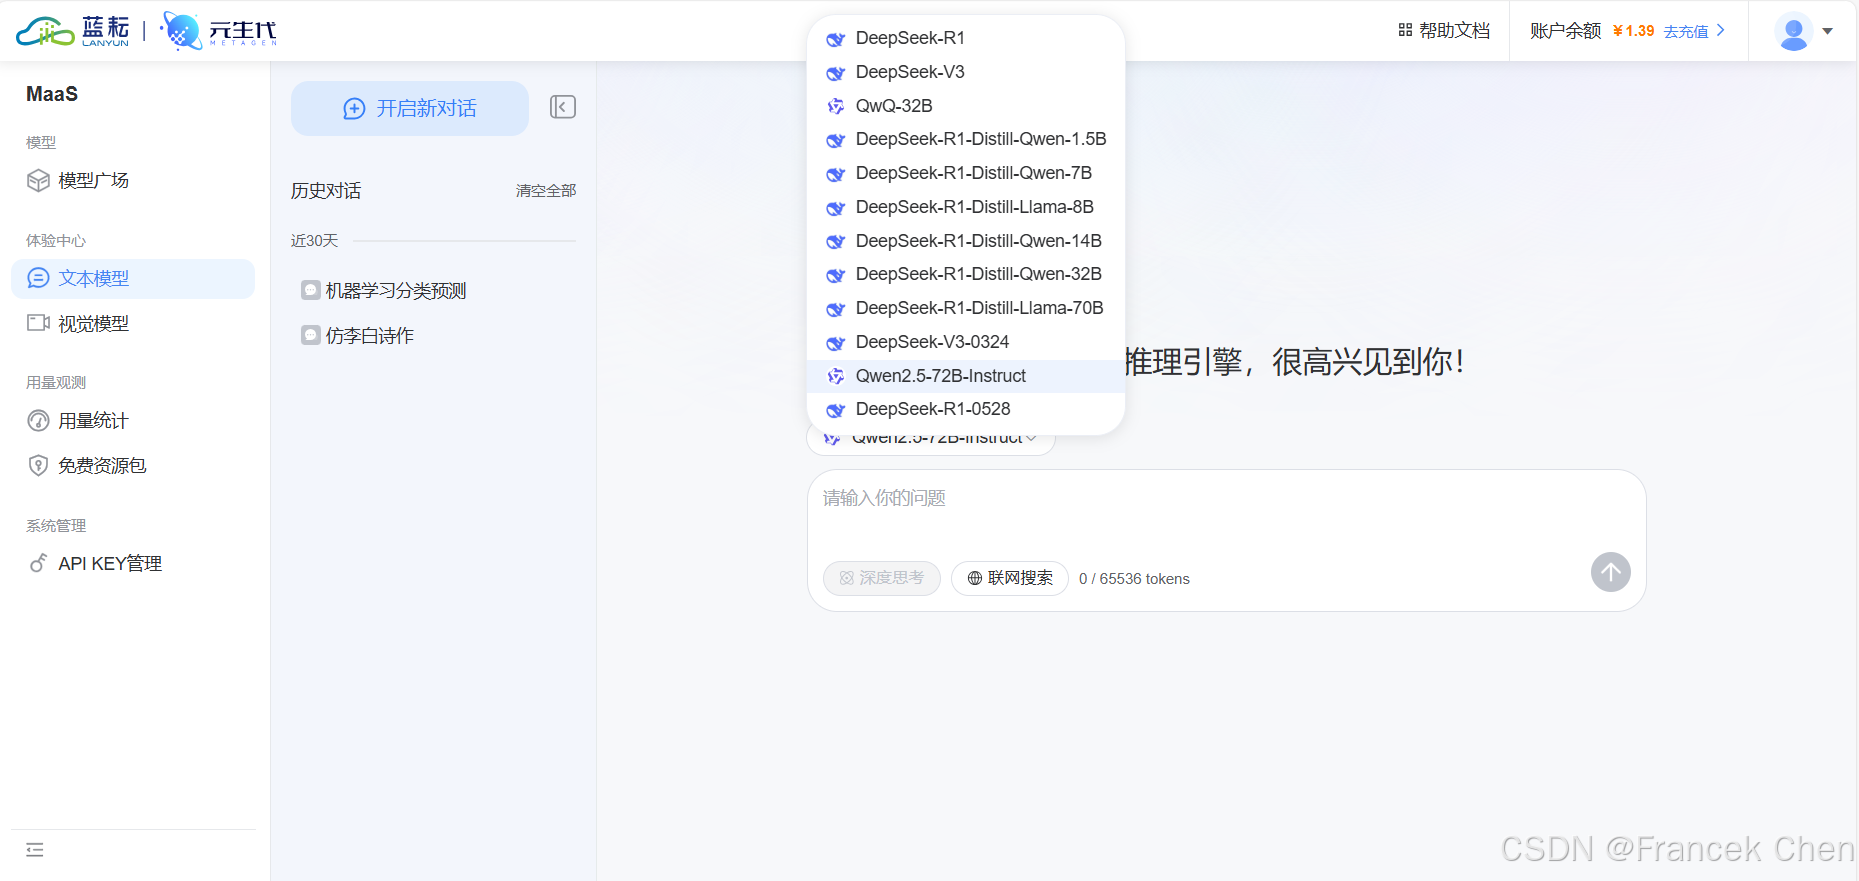Open the user account dropdown arrow
Screen dimensions: 1859x881
[x=1828, y=31]
